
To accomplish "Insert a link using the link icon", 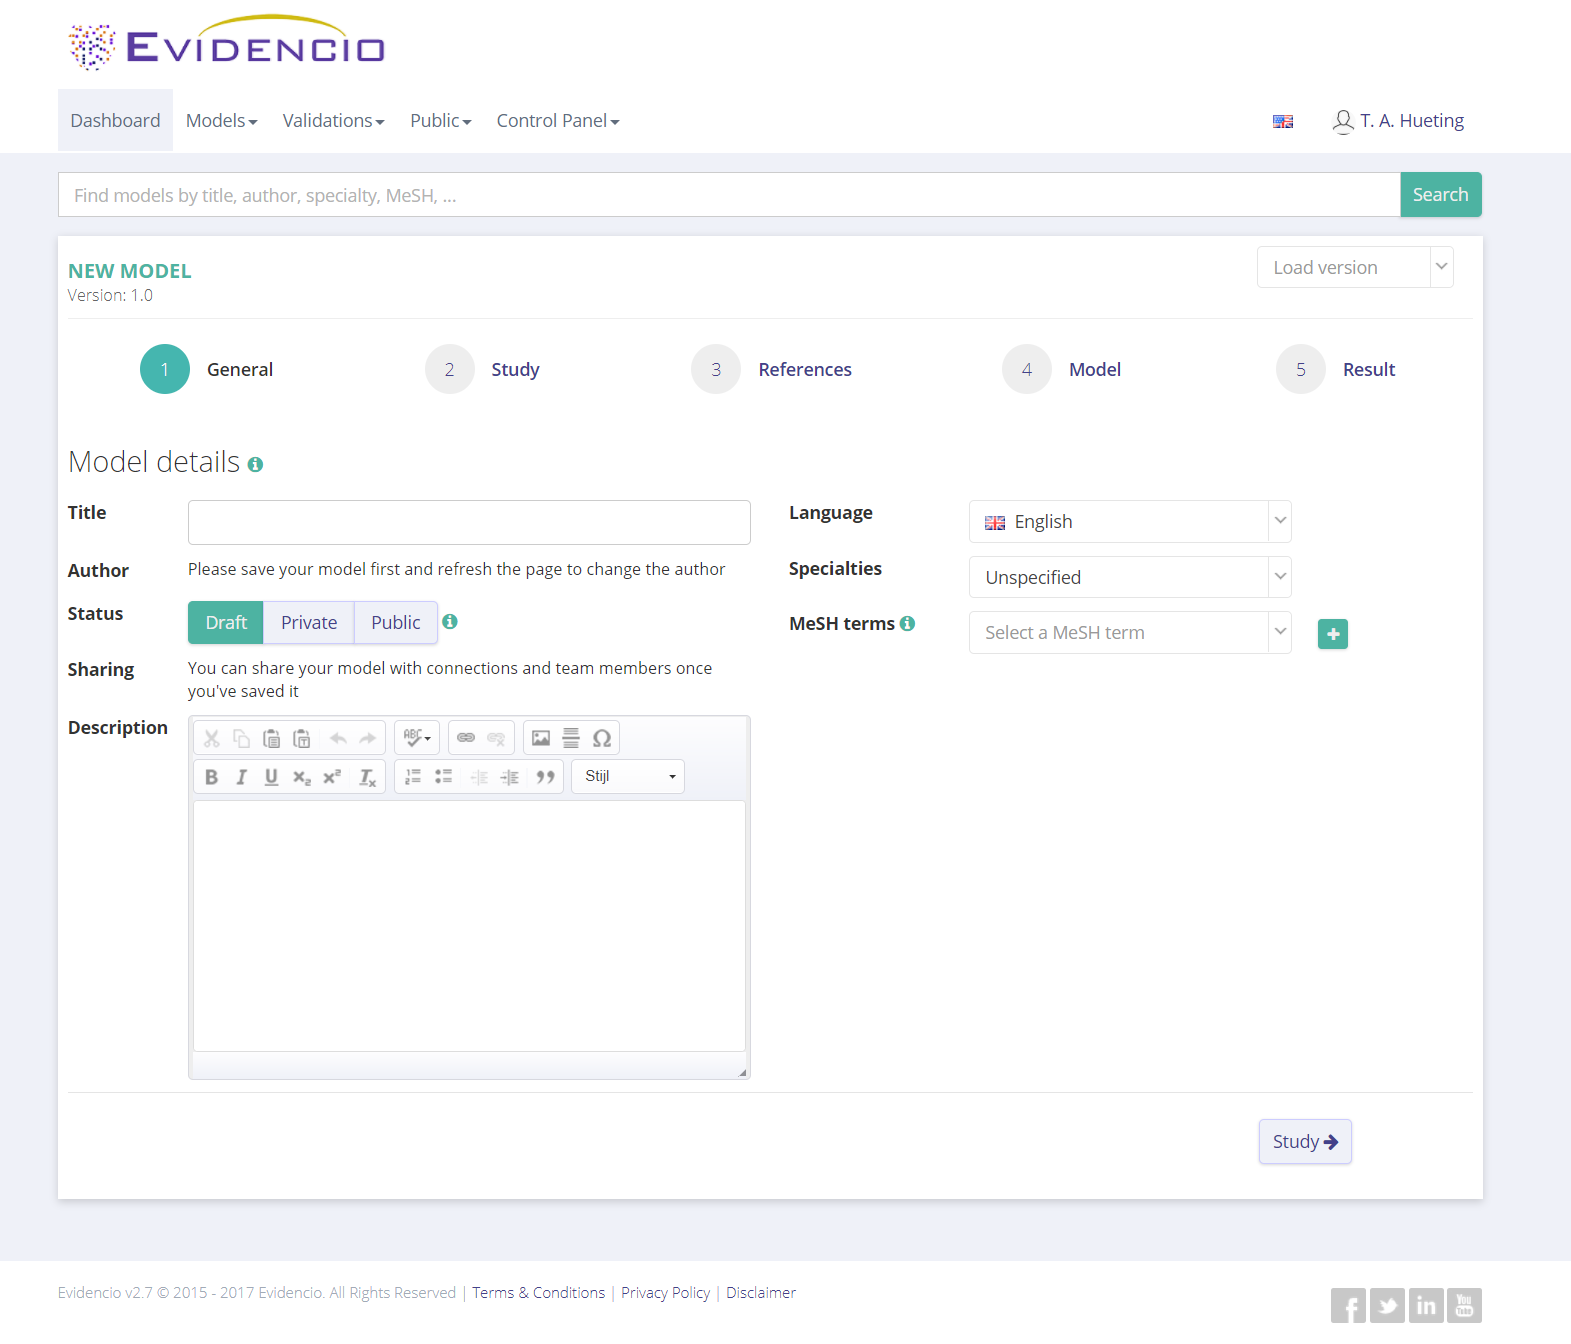I will coord(466,738).
